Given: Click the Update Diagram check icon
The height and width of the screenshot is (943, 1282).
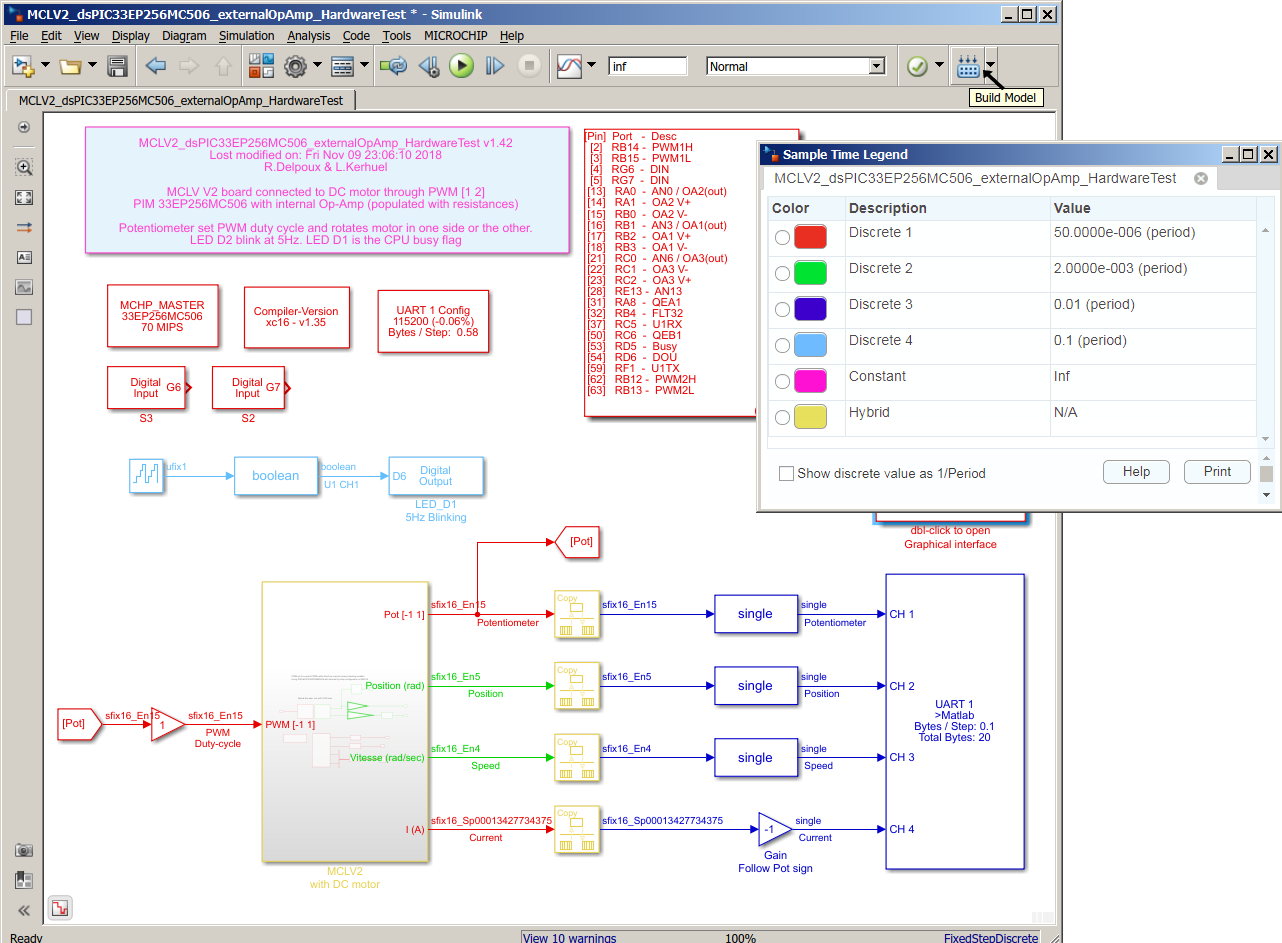Looking at the screenshot, I should point(917,67).
